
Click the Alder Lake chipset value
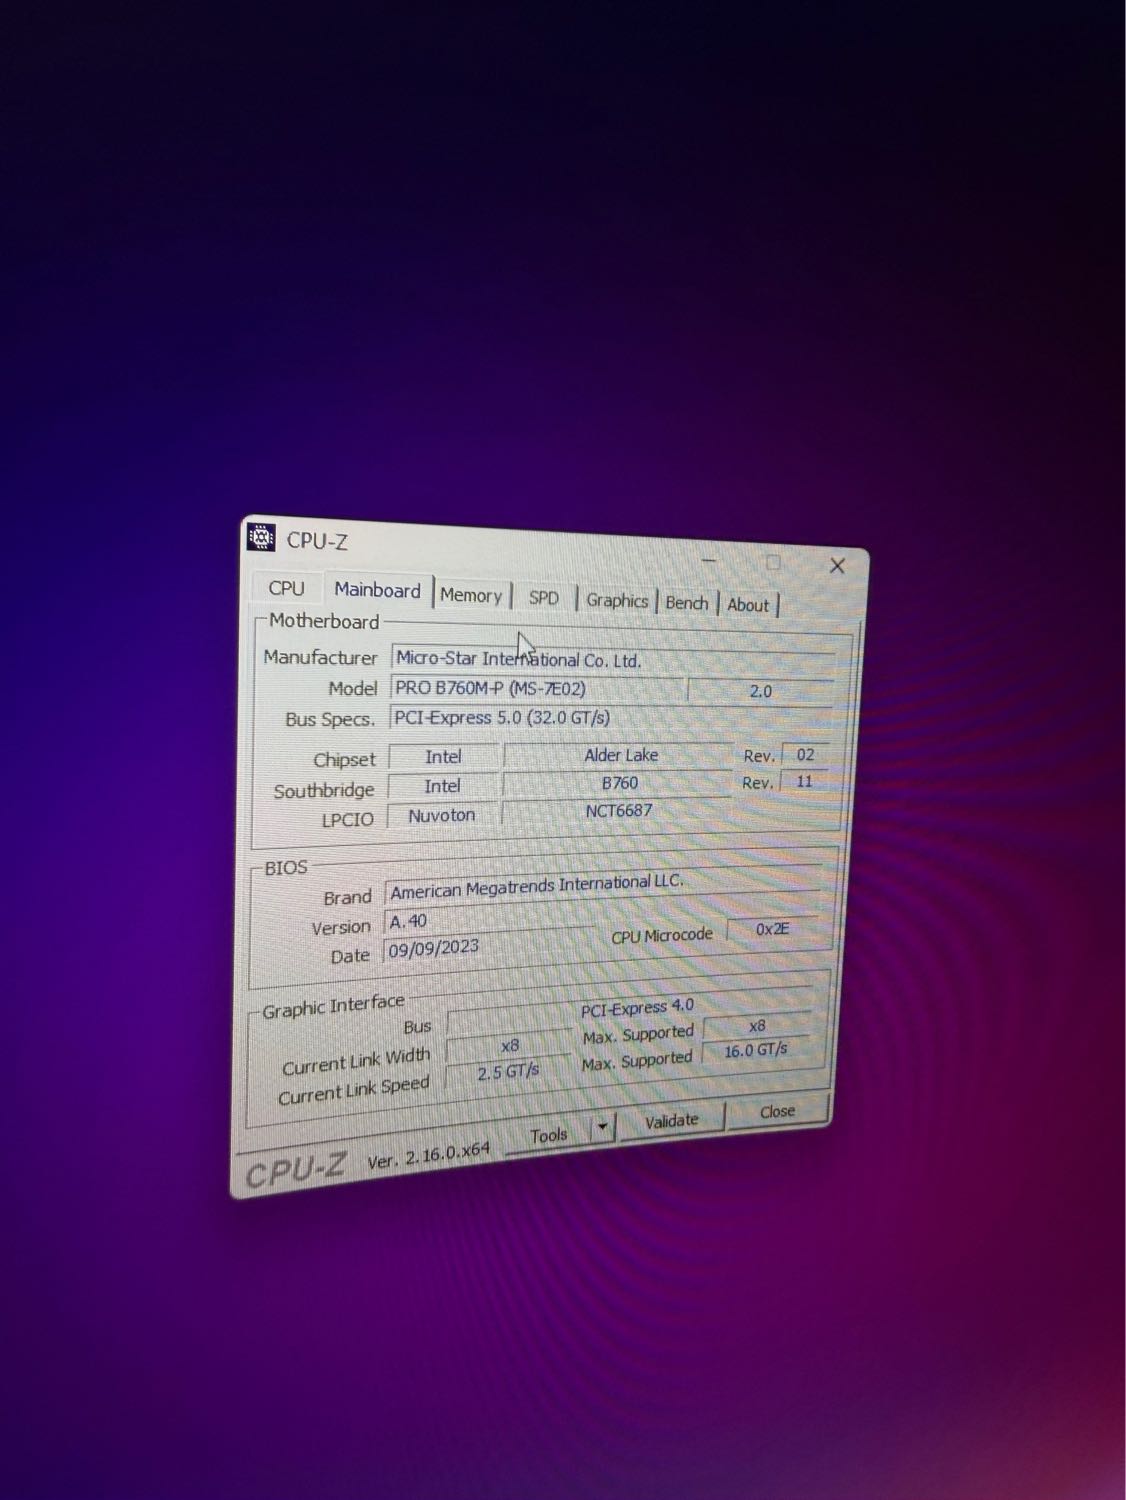pyautogui.click(x=620, y=755)
